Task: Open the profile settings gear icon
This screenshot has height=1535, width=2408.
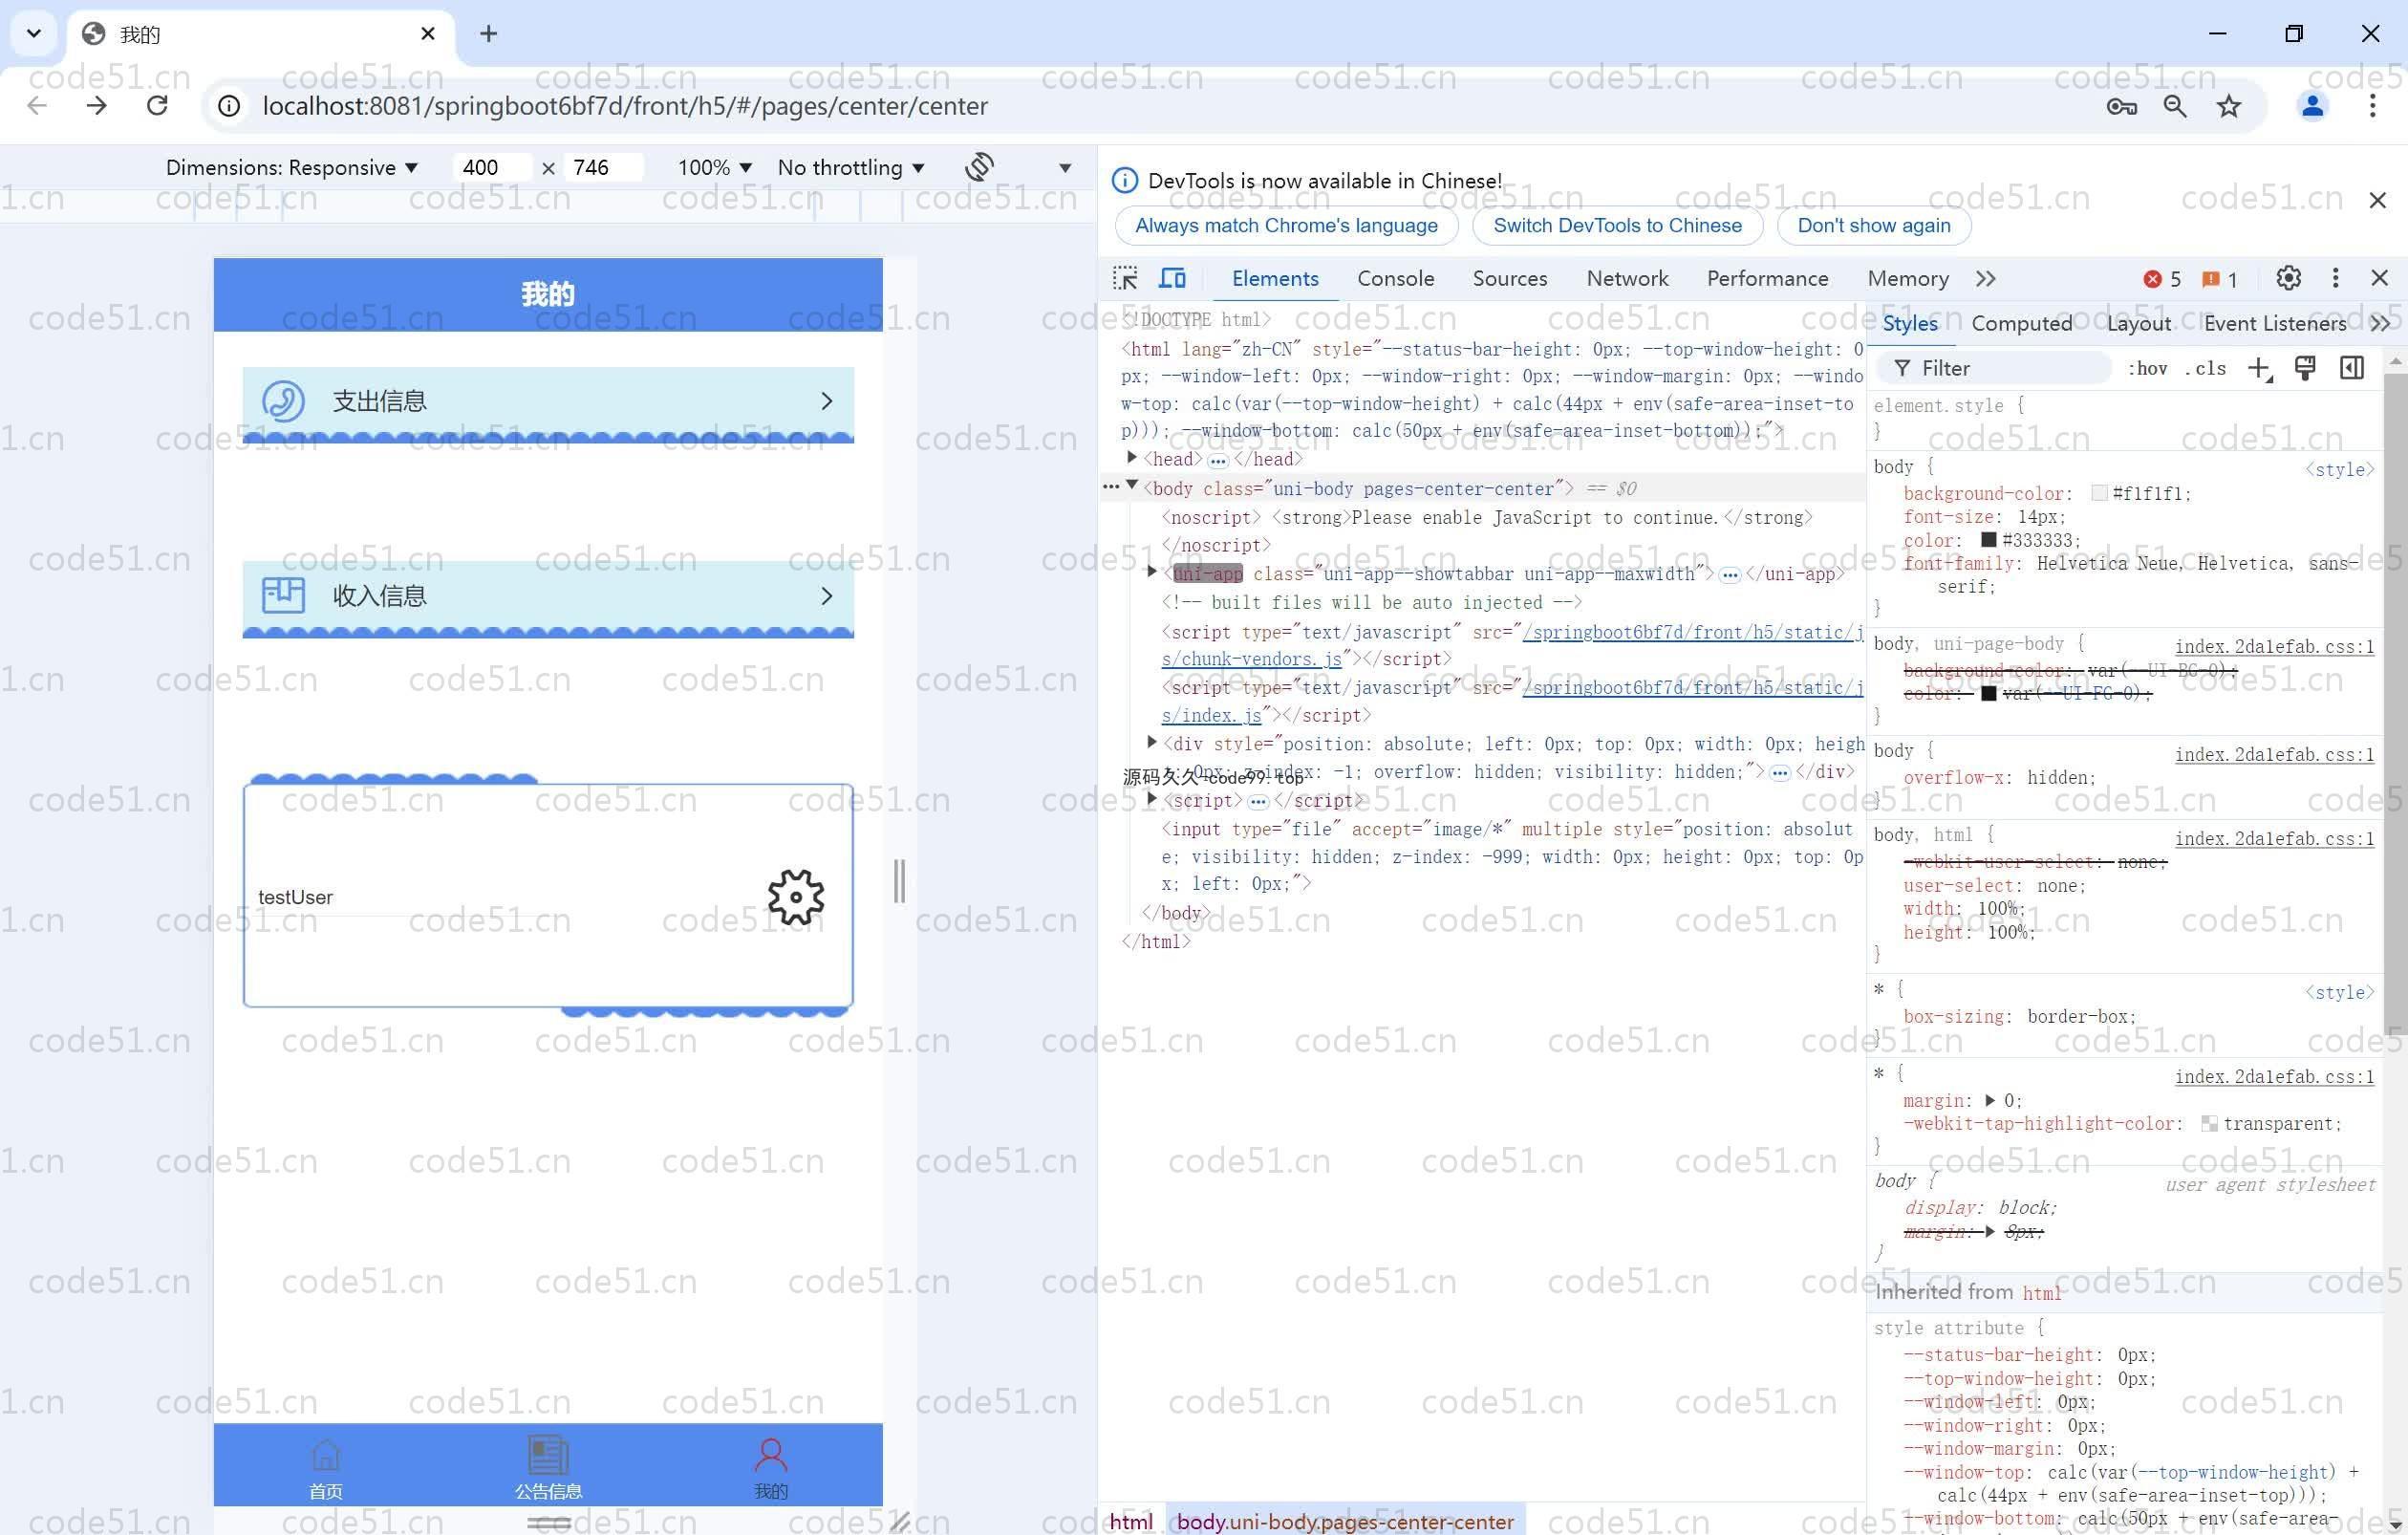Action: coord(796,897)
